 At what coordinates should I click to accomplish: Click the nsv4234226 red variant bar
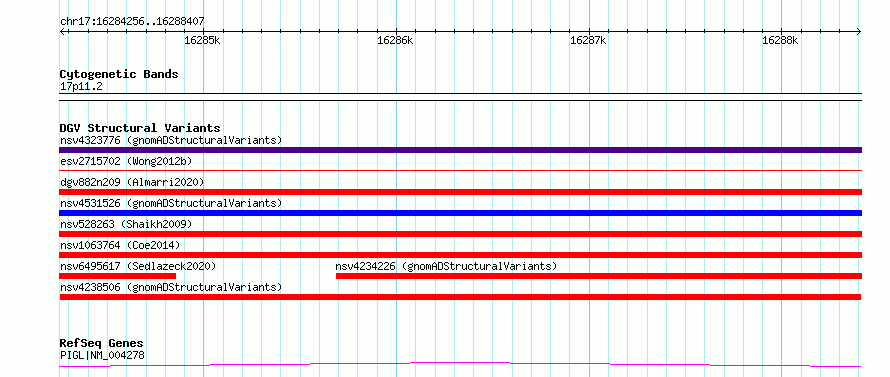coord(599,276)
